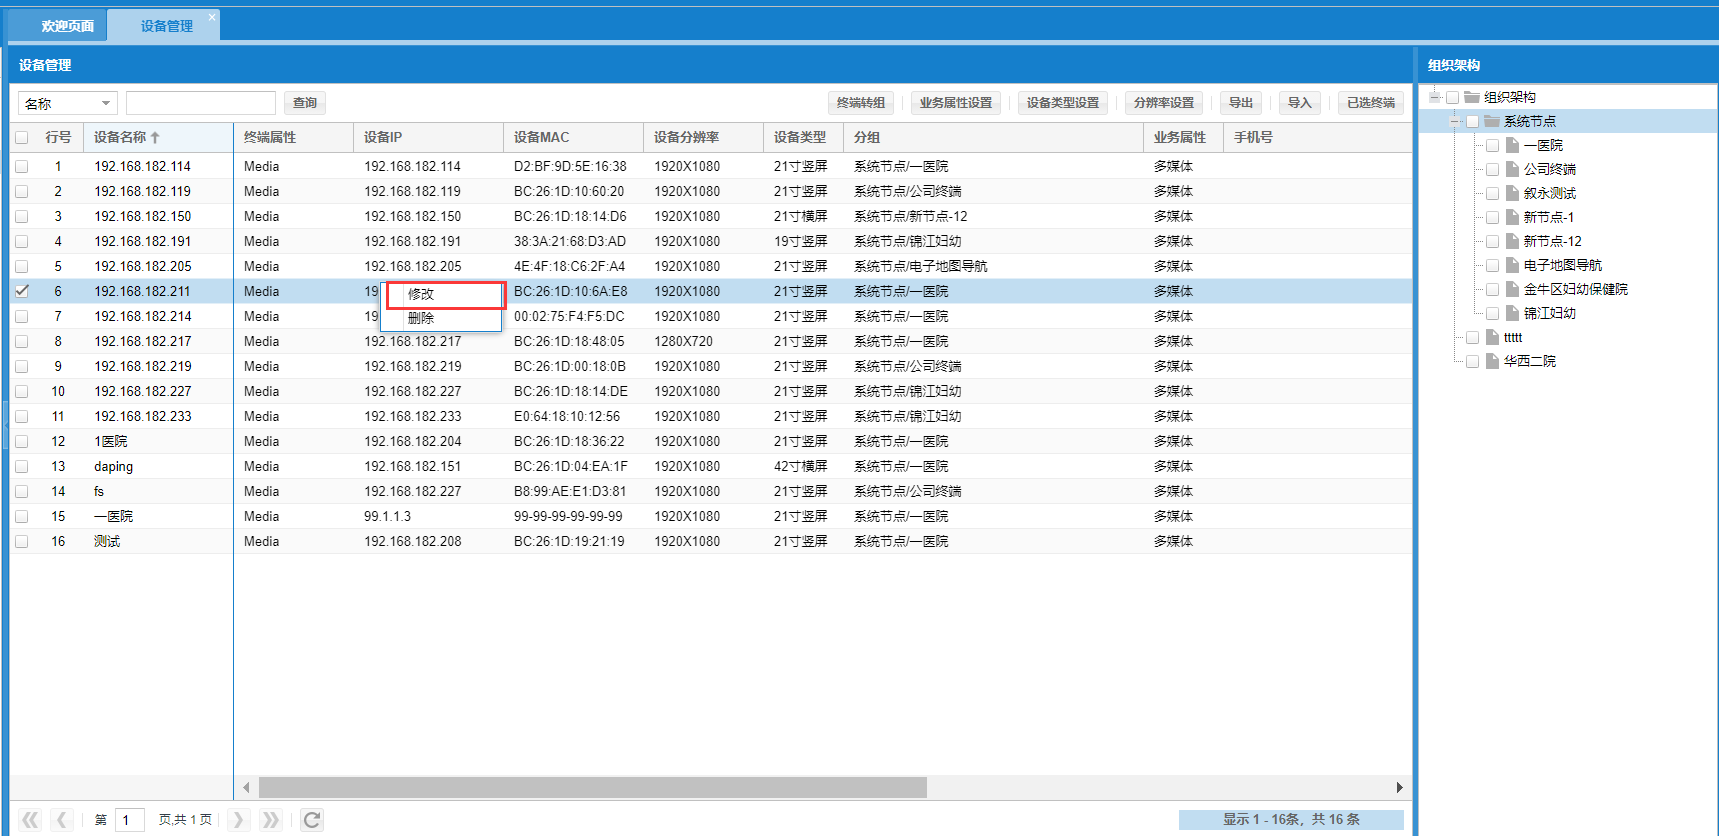Tick the 公司终端 tree checkbox
This screenshot has width=1719, height=836.
point(1492,169)
